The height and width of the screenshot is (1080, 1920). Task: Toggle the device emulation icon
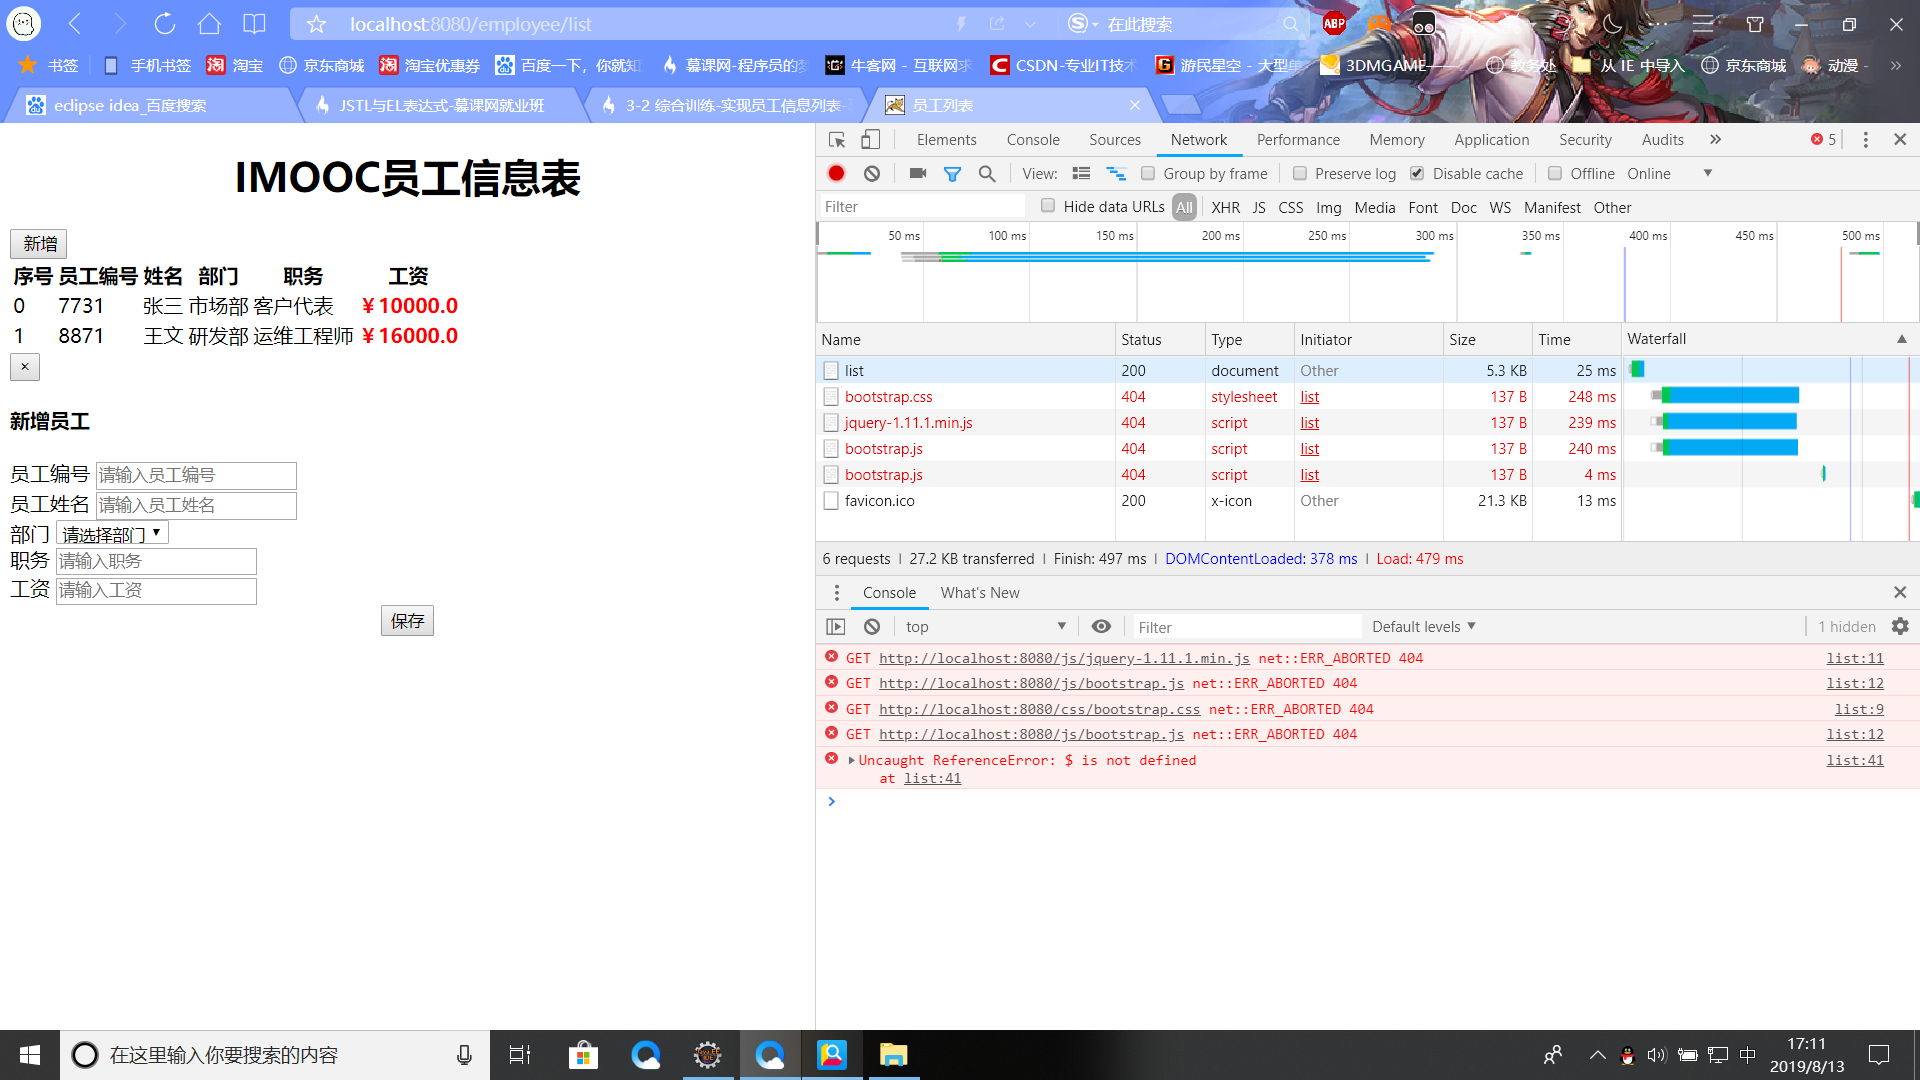click(870, 139)
